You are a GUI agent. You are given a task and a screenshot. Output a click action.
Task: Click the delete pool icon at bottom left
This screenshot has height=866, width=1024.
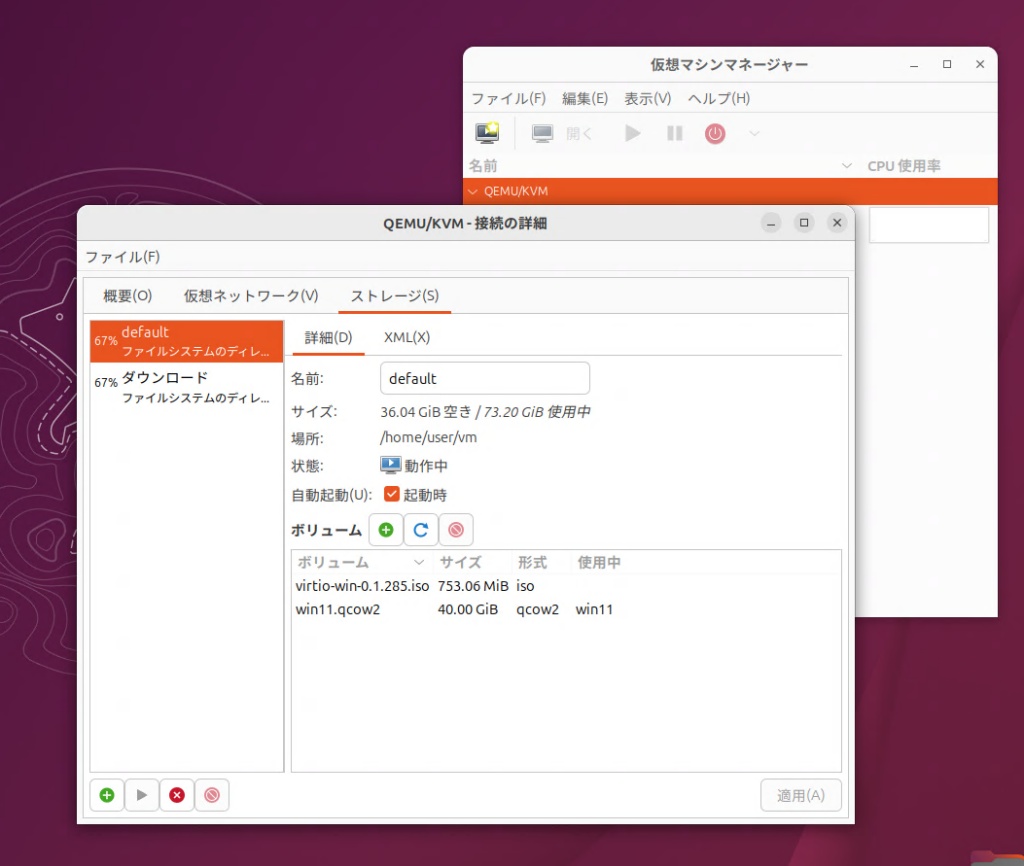pos(212,795)
